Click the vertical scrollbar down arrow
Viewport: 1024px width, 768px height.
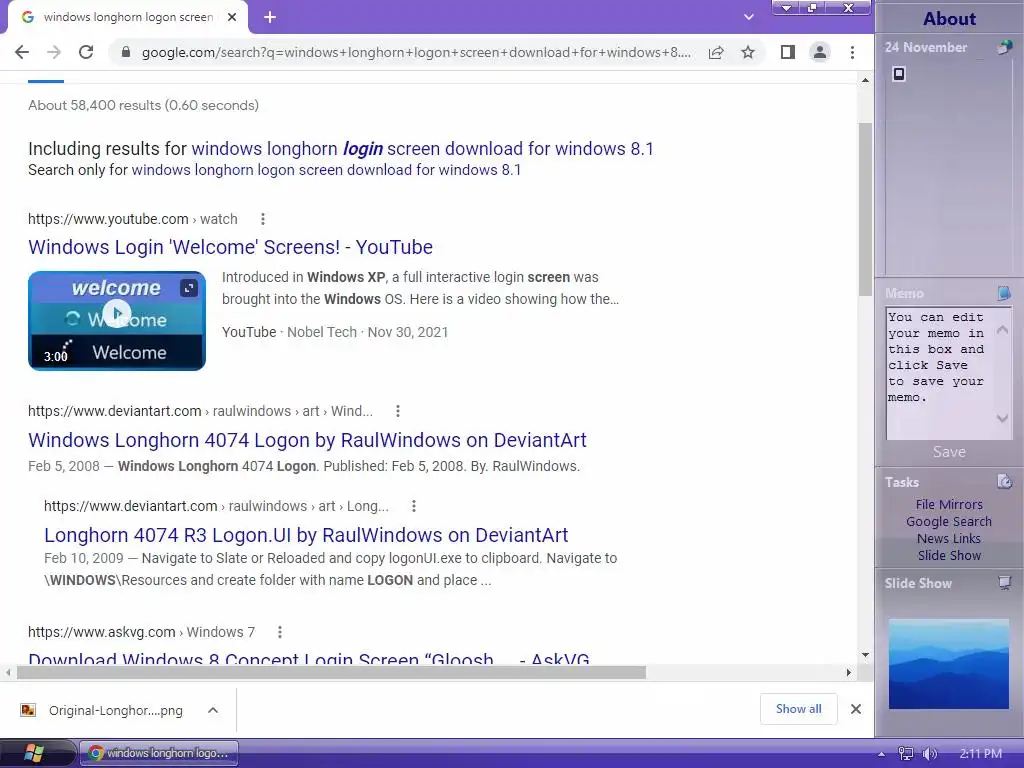(x=865, y=655)
